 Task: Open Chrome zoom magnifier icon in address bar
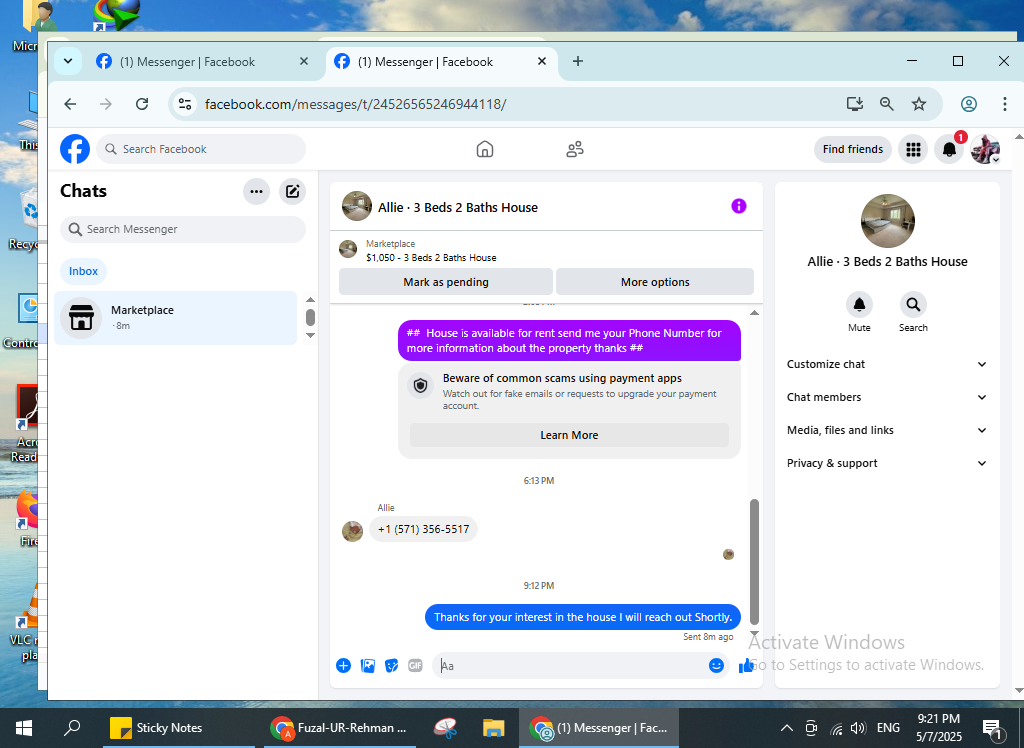click(x=886, y=104)
